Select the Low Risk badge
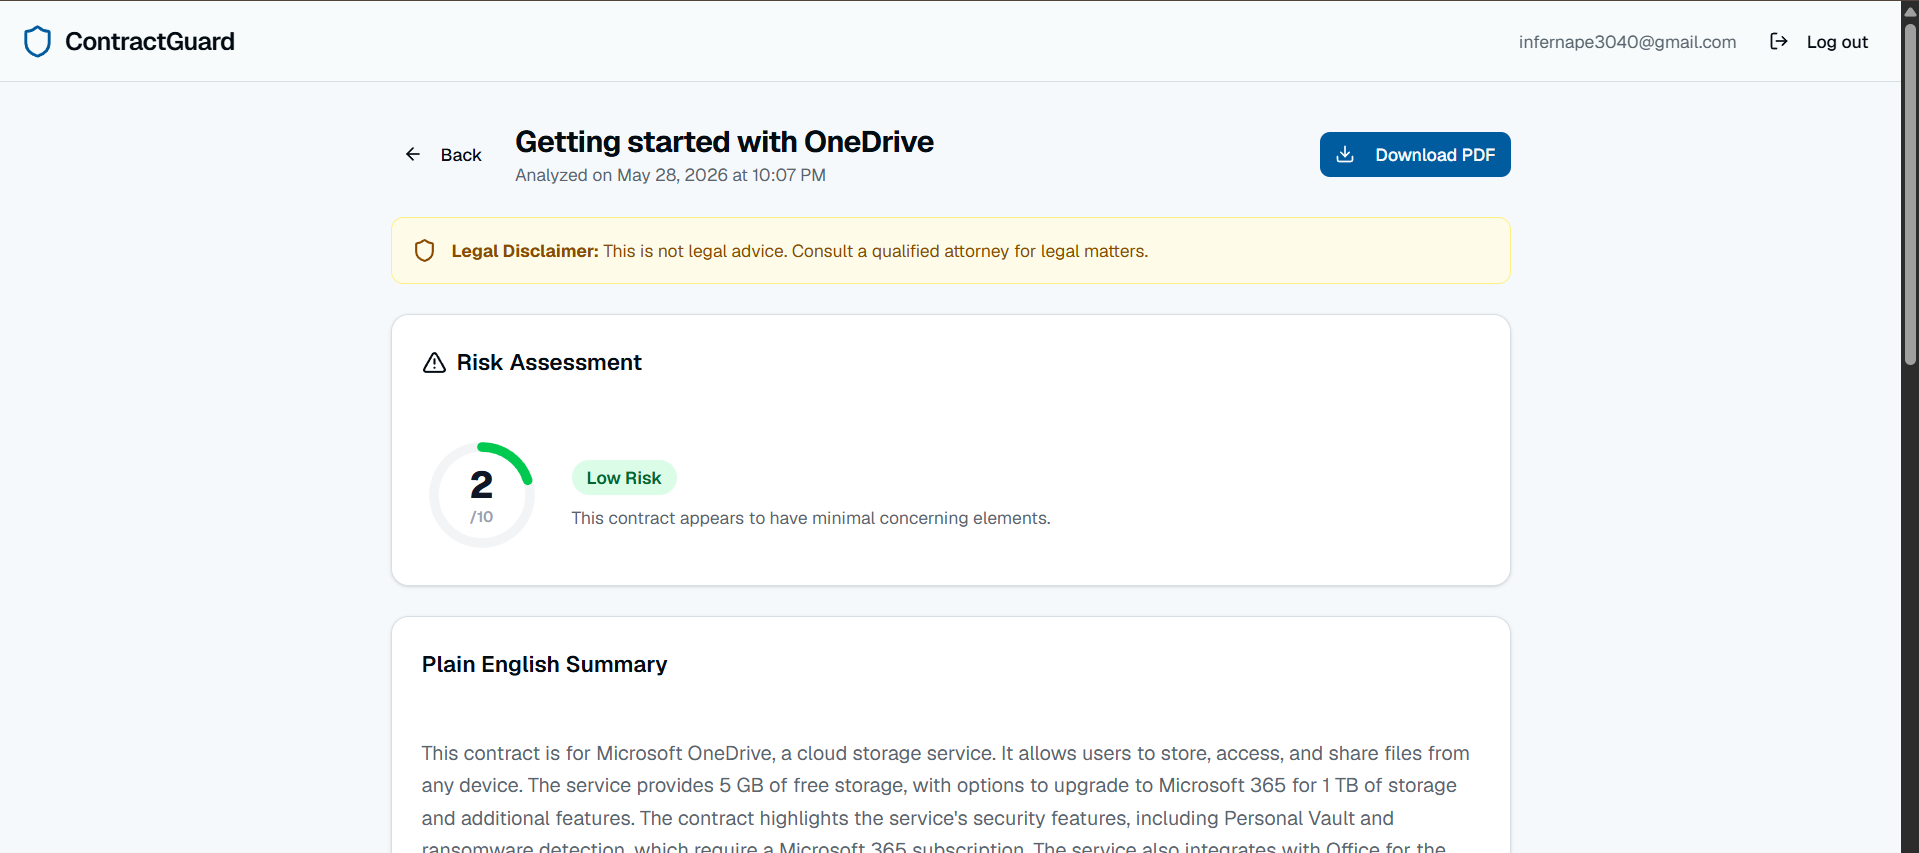 click(624, 478)
